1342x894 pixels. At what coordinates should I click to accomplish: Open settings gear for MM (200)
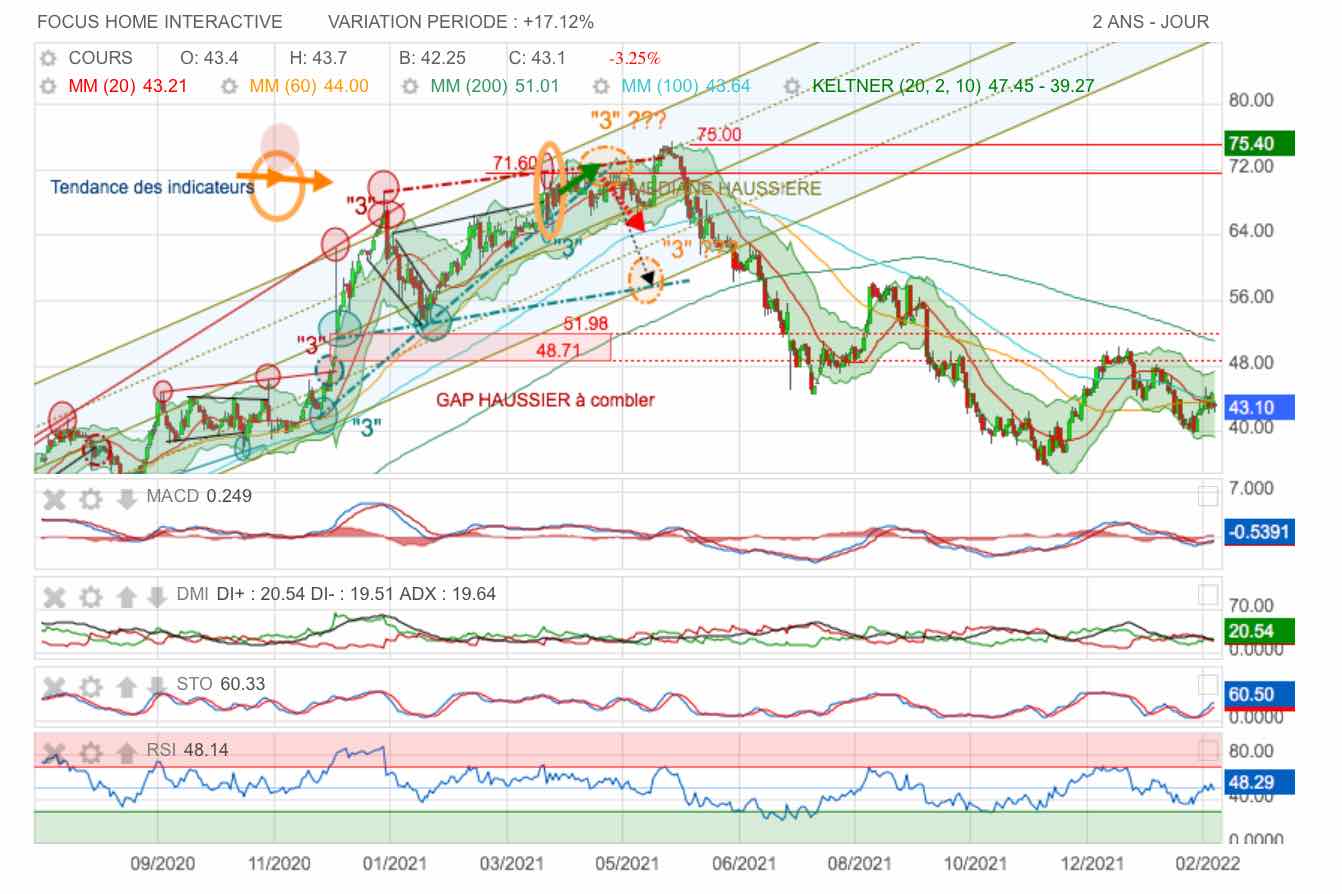point(410,87)
